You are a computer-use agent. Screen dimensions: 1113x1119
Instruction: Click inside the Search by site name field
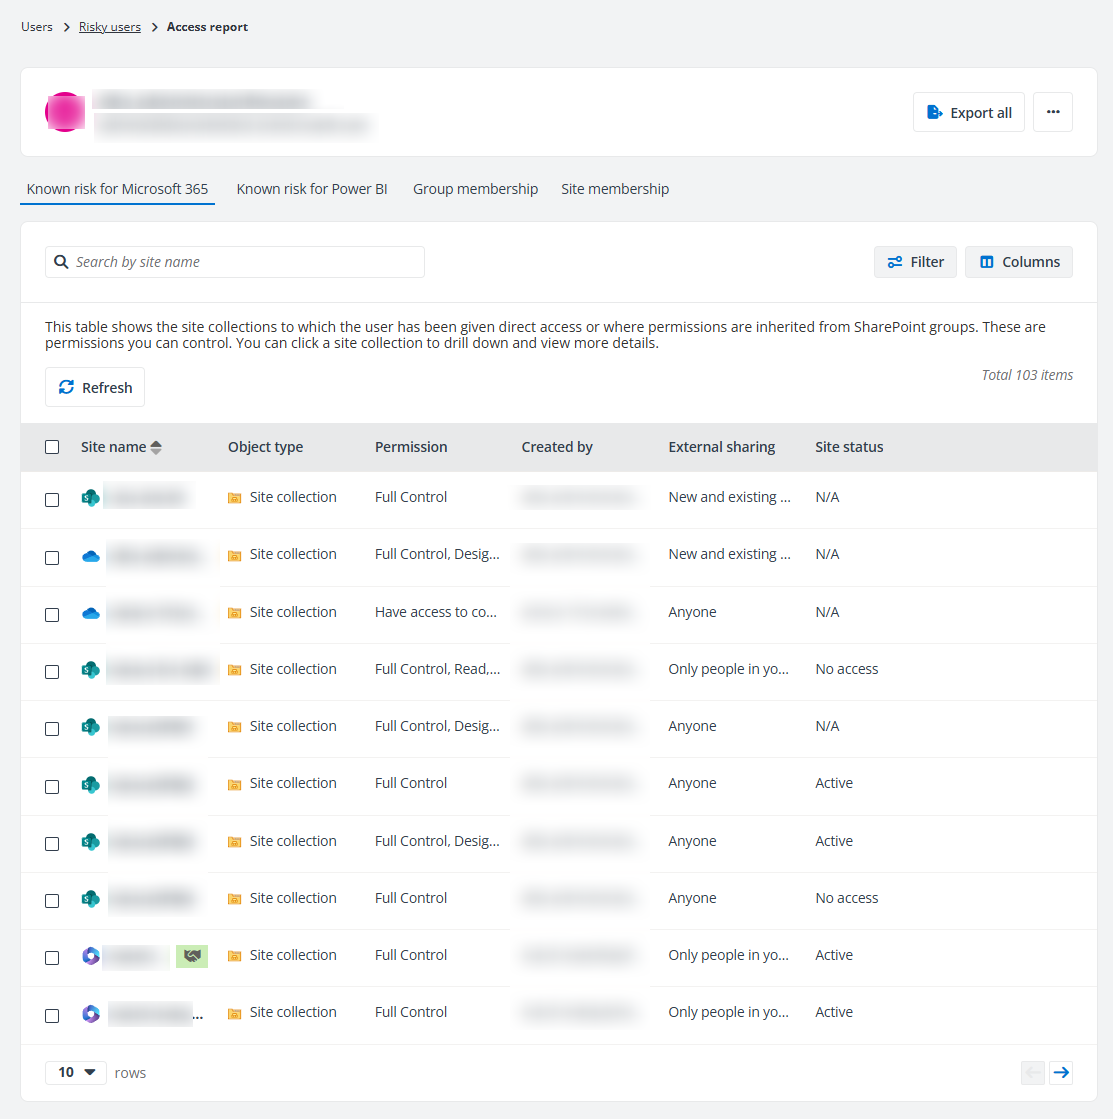pos(234,261)
